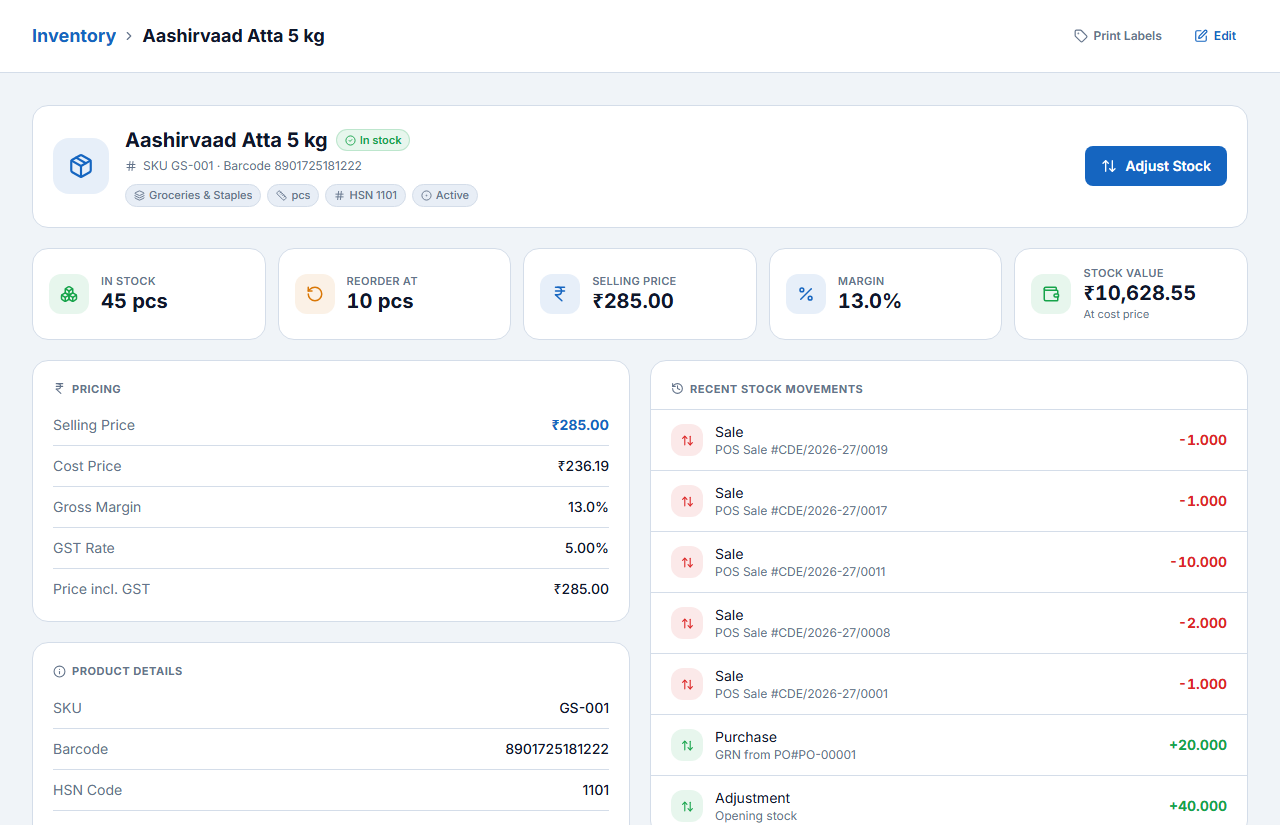Click the product box icon beside Aashirvaad Atta
1280x825 pixels.
coord(81,166)
